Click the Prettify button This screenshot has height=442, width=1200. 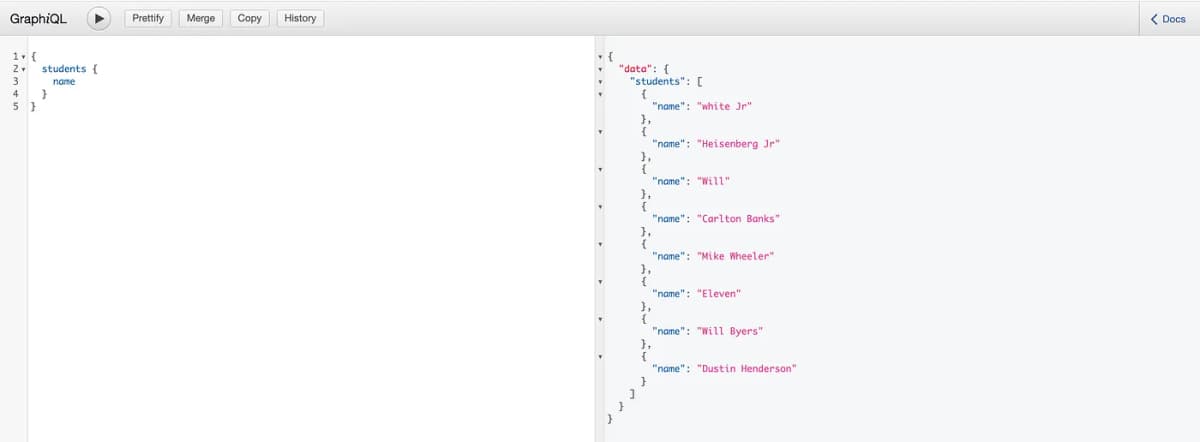point(149,18)
